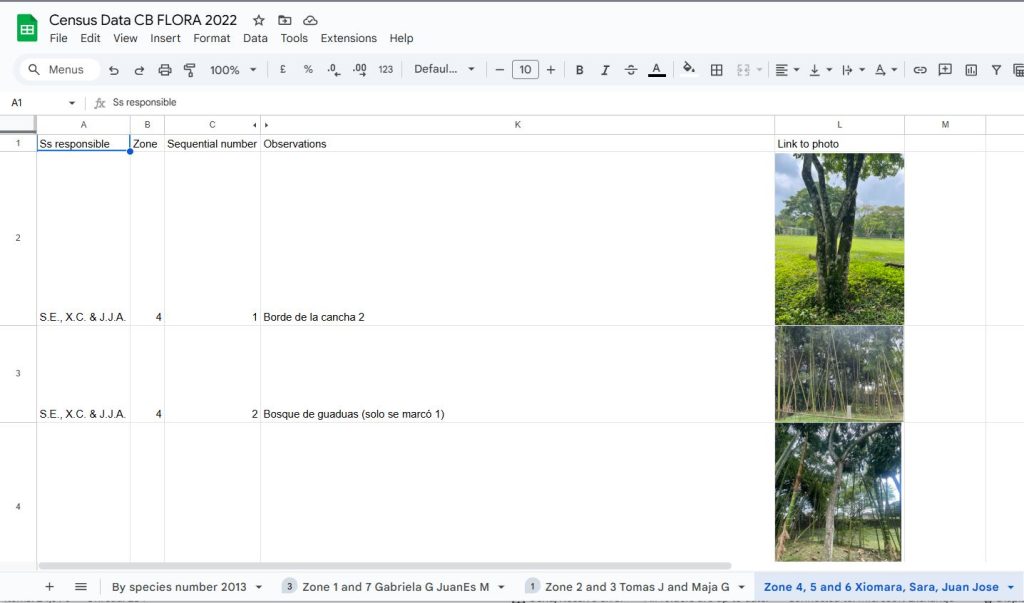The height and width of the screenshot is (603, 1024).
Task: Click the undo arrow
Action: click(x=114, y=70)
